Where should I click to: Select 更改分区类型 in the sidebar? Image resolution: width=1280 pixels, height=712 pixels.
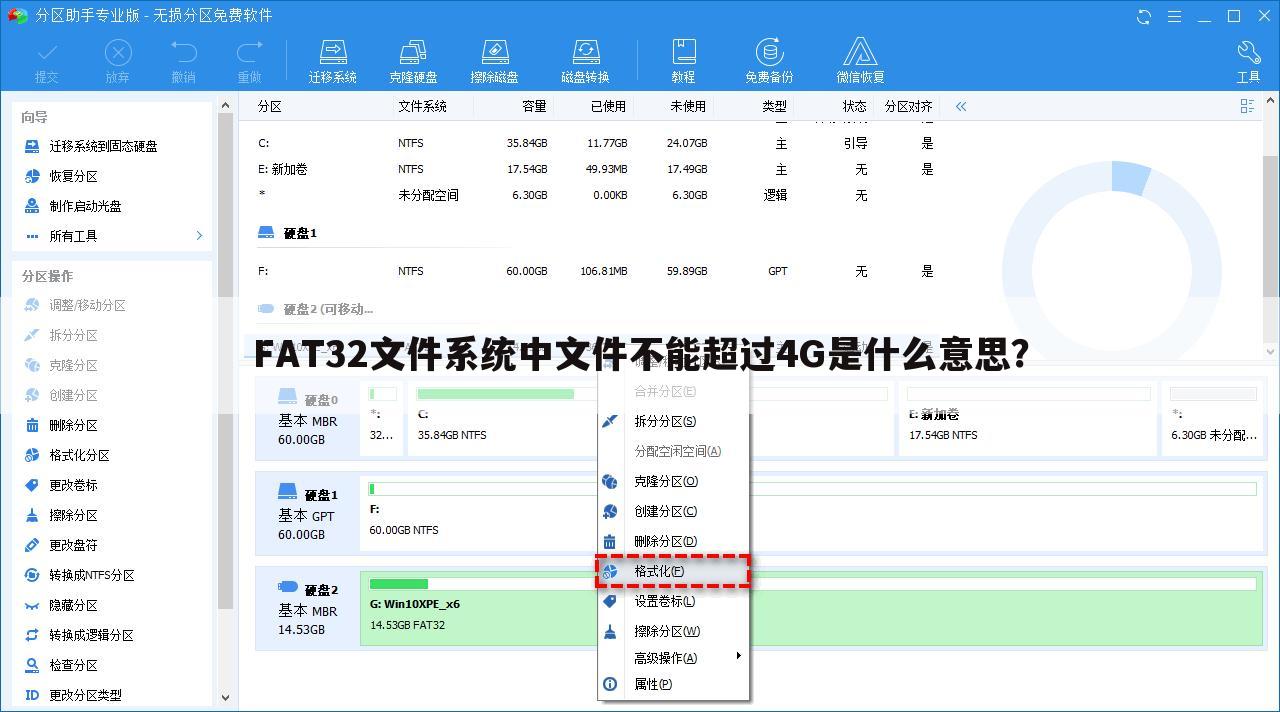point(85,695)
